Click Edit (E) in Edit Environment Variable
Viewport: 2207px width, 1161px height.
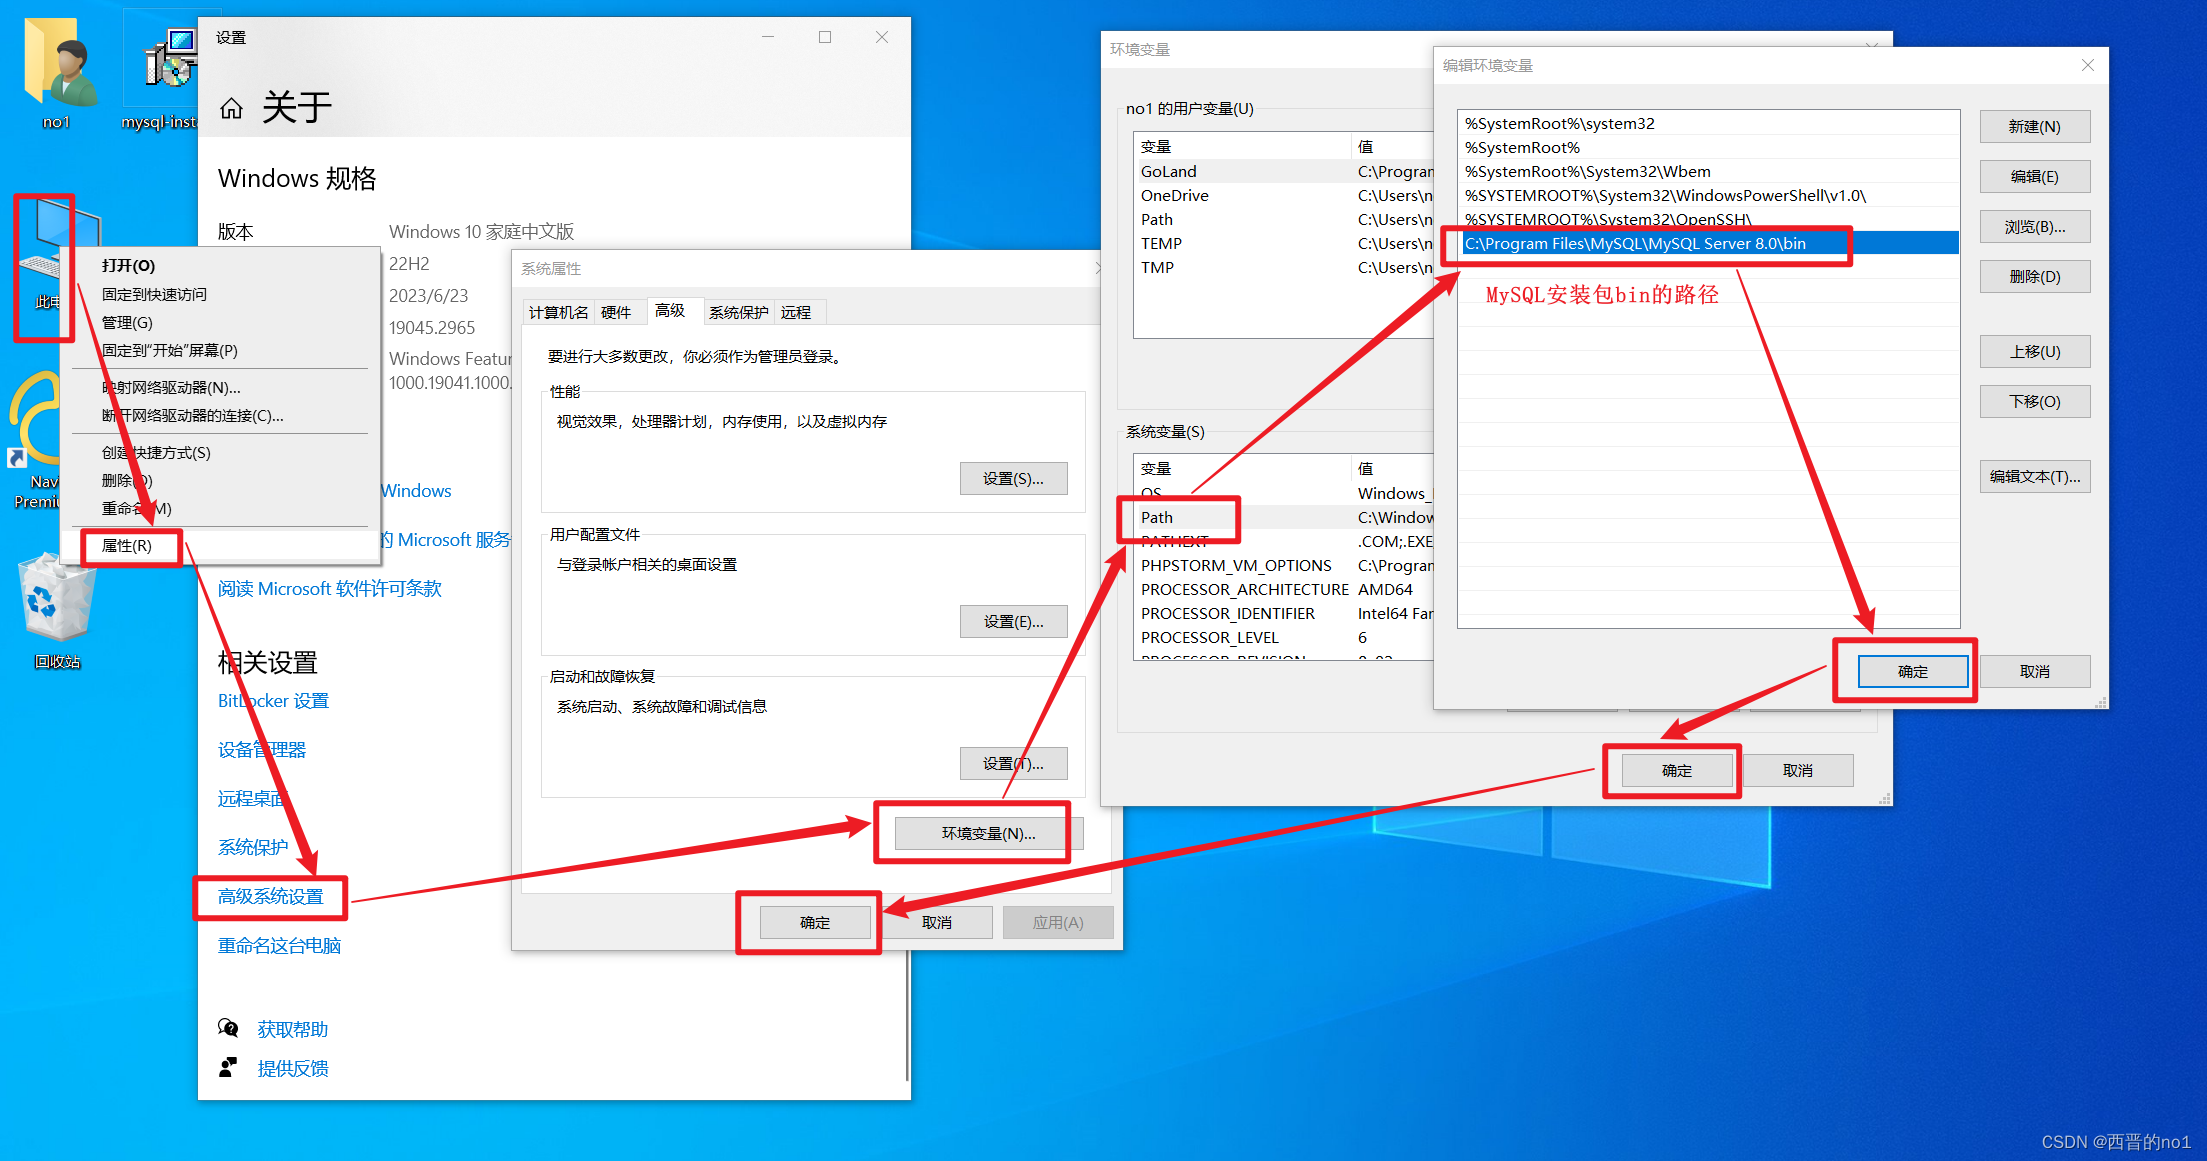point(2035,176)
